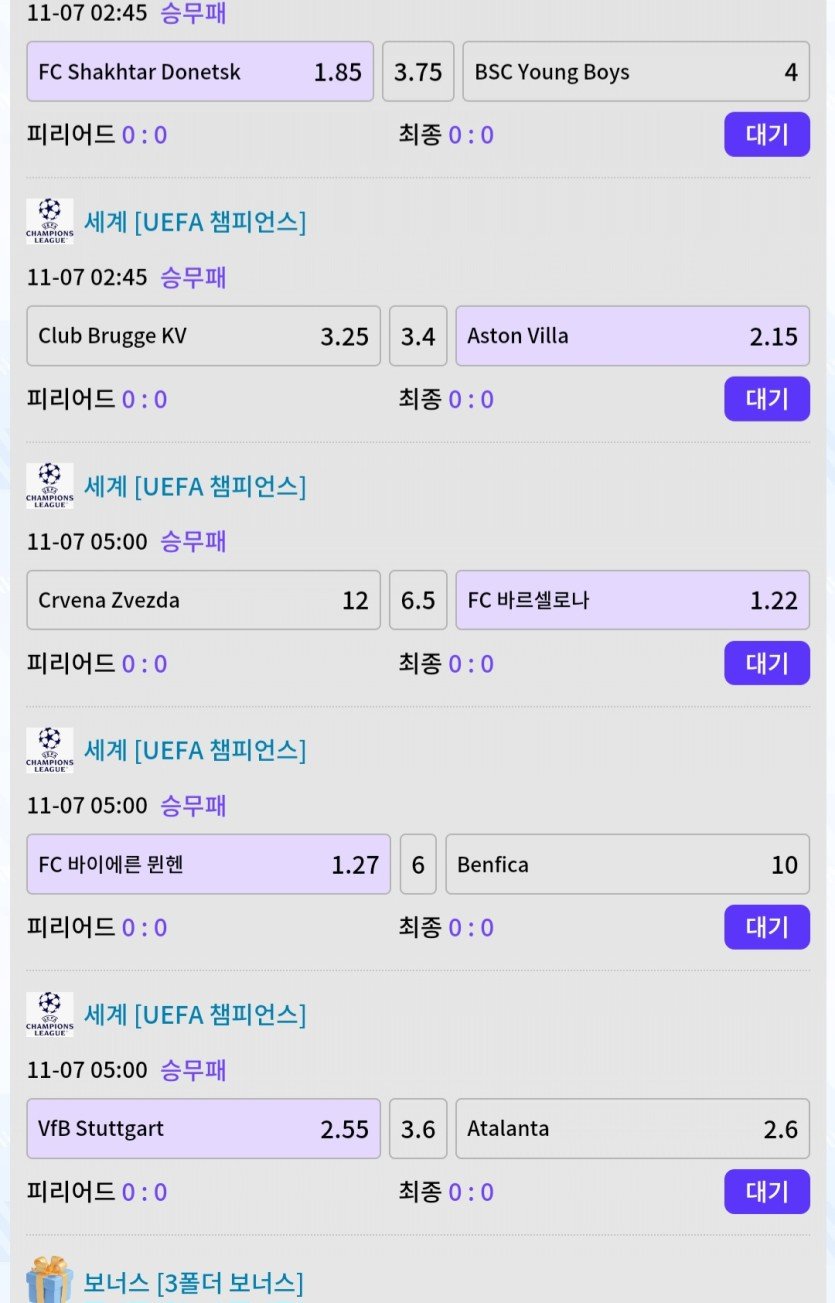The width and height of the screenshot is (835, 1303).
Task: Open 세계 [UEFA 챔피언스] link above Club Brugge
Action: pos(195,221)
